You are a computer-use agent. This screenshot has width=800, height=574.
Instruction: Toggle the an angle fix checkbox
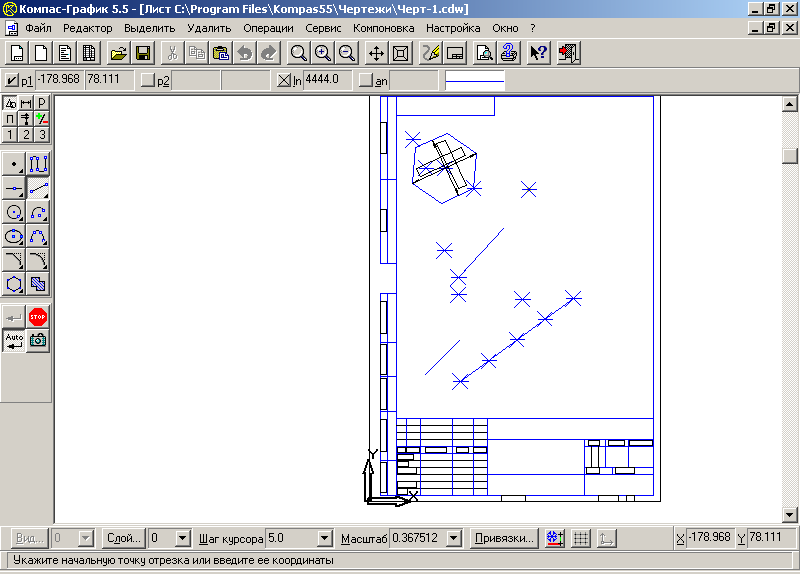[366, 80]
